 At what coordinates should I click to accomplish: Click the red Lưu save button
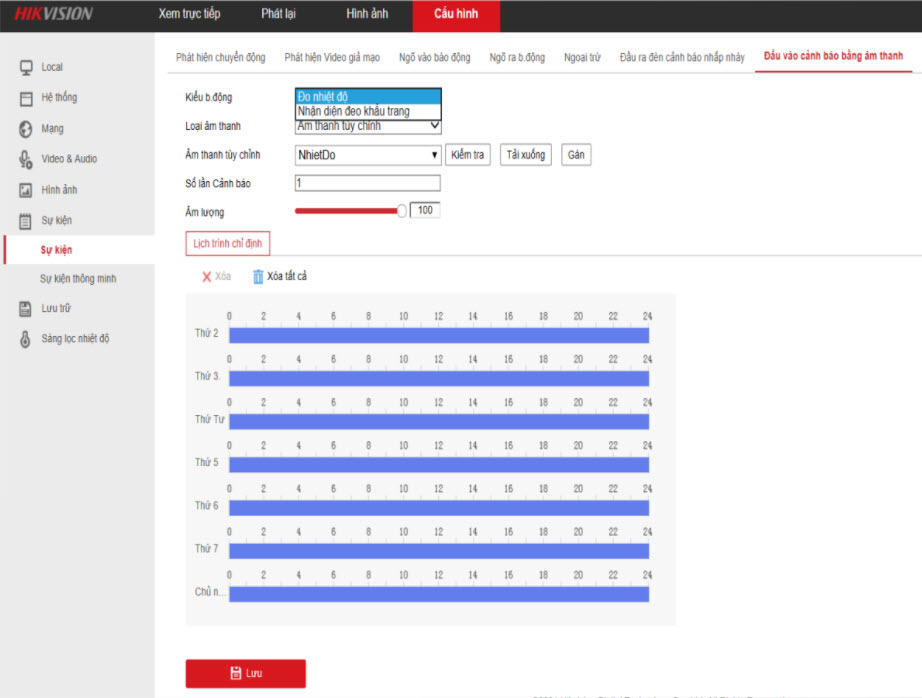[x=245, y=673]
